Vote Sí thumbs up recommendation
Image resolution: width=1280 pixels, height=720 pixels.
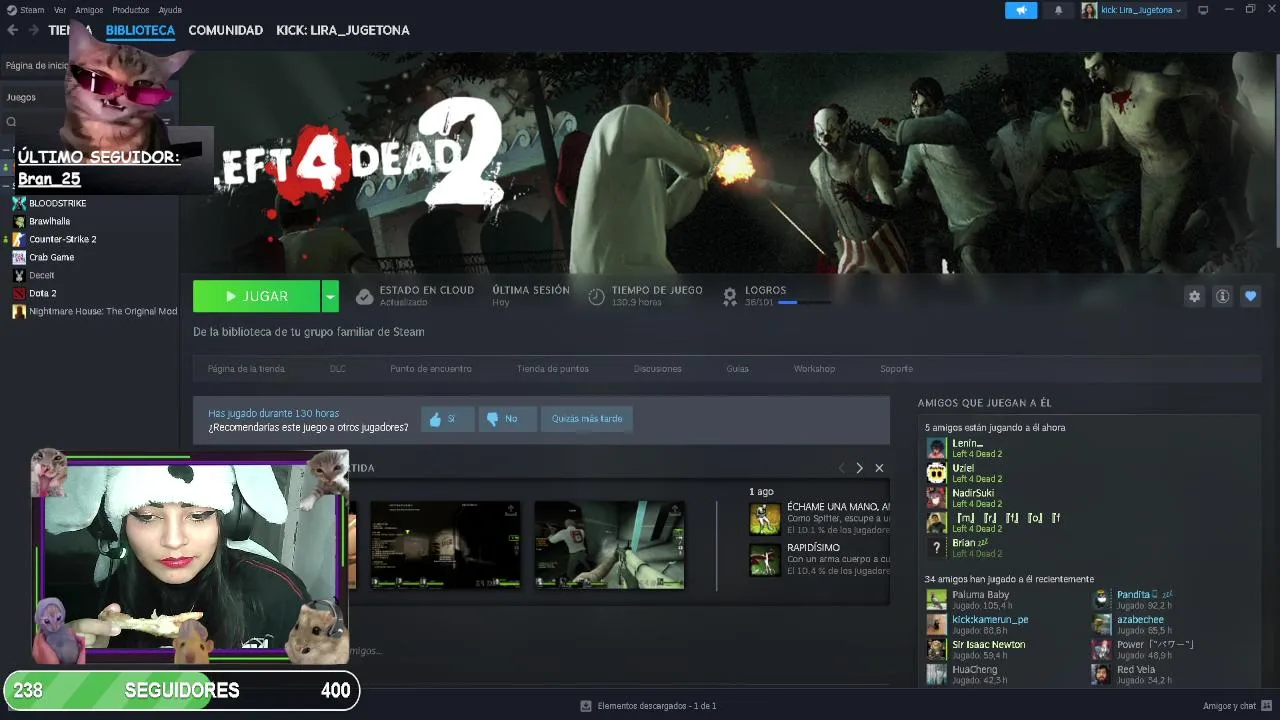click(447, 419)
